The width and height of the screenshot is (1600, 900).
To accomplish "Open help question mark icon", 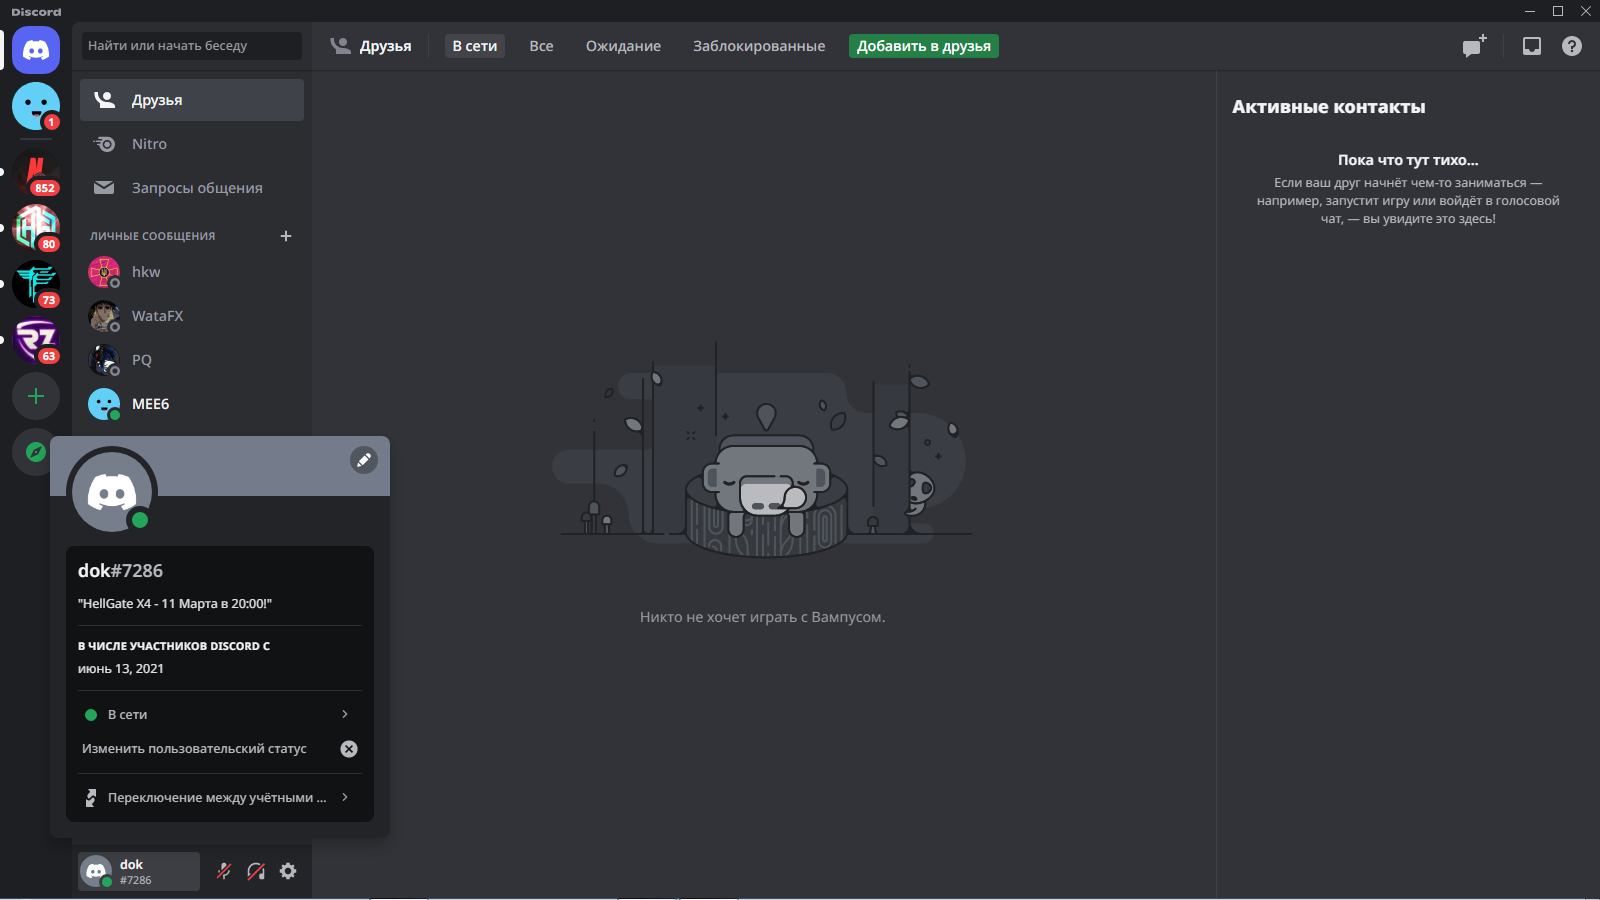I will click(1572, 46).
